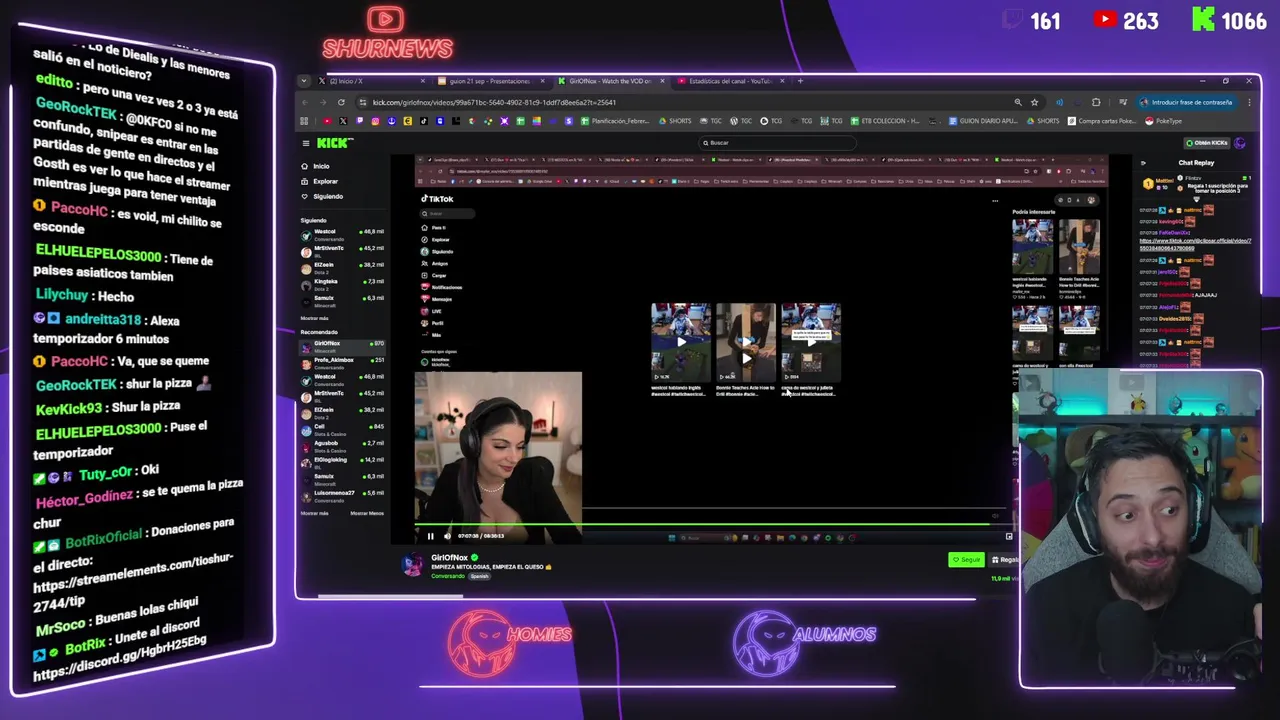Click the HOMIES neon logo
1280x720 pixels.
pos(510,642)
